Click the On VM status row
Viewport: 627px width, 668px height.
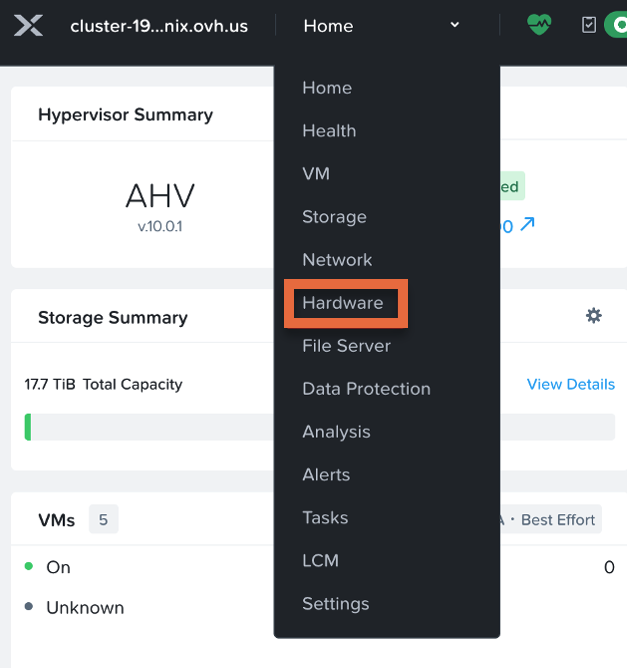[x=319, y=567]
